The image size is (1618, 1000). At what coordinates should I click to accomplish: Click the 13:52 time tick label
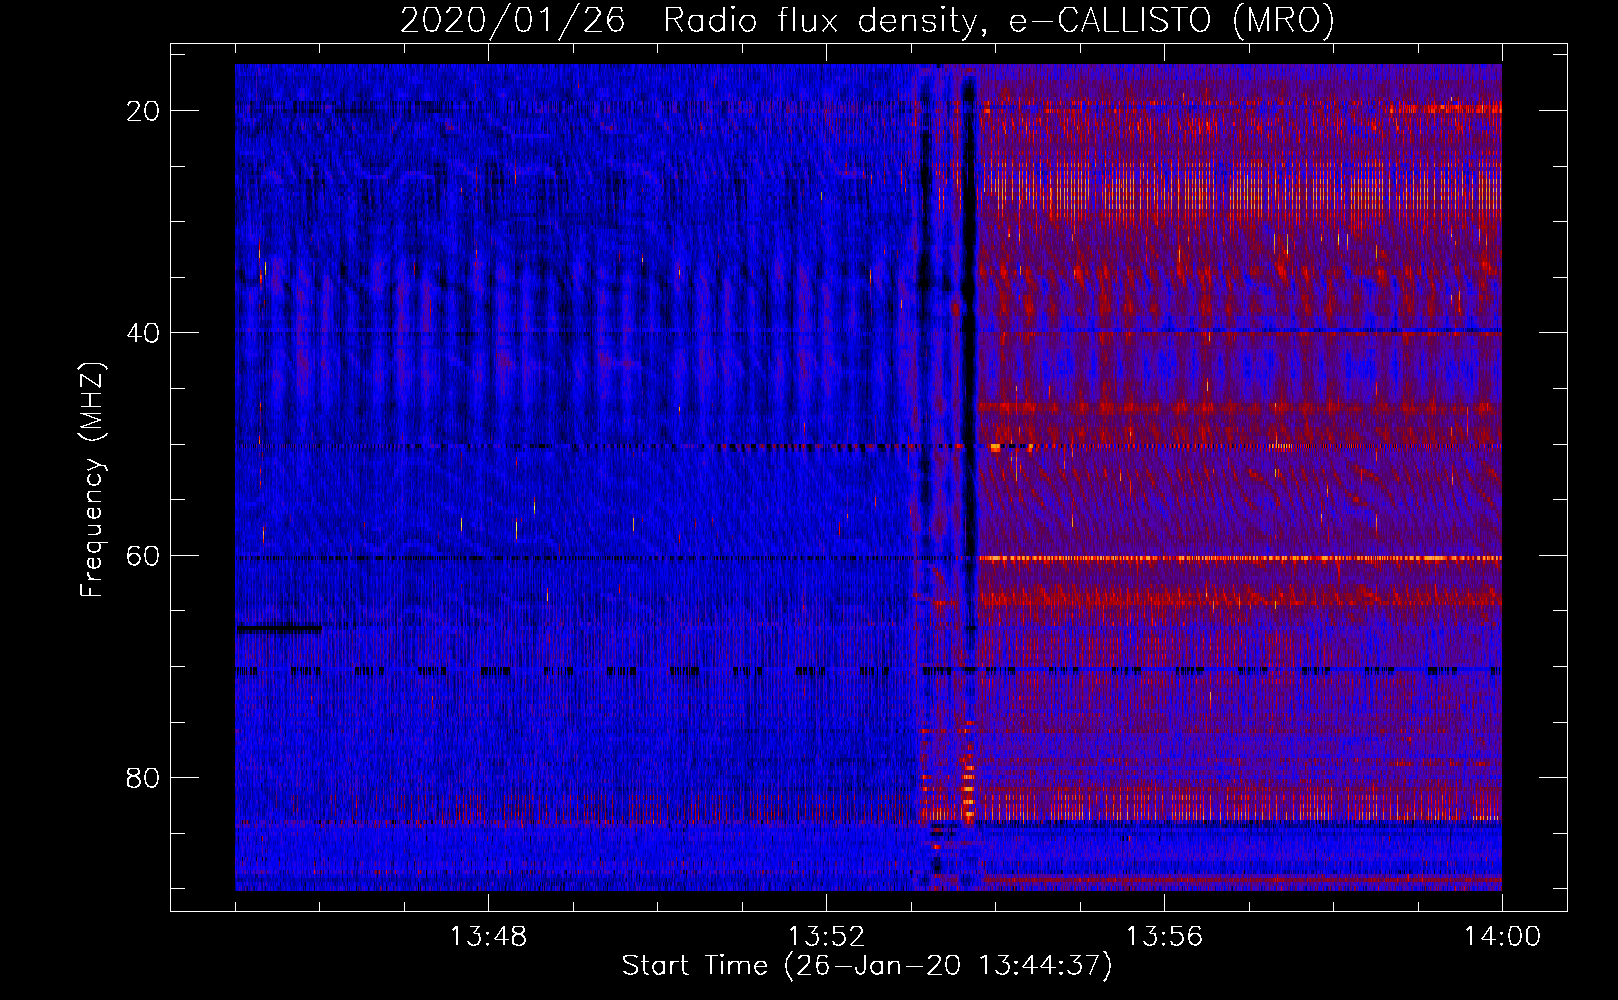coord(826,937)
